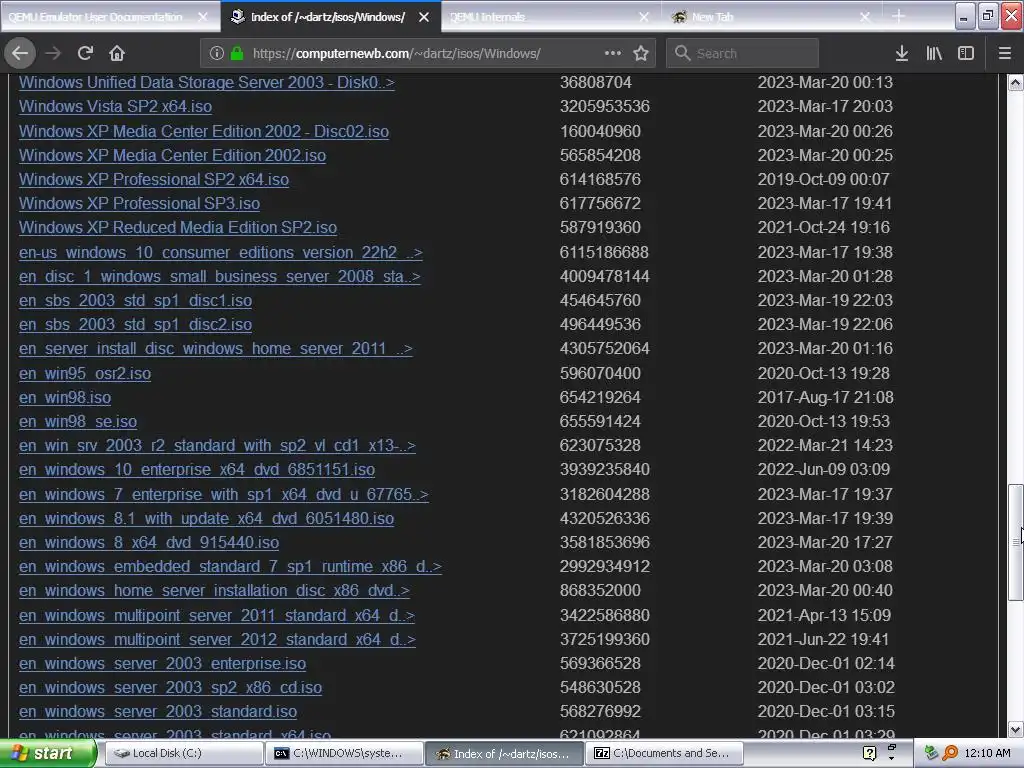This screenshot has width=1024, height=768.
Task: Click the magnifier icon in system tray
Action: pyautogui.click(x=950, y=754)
